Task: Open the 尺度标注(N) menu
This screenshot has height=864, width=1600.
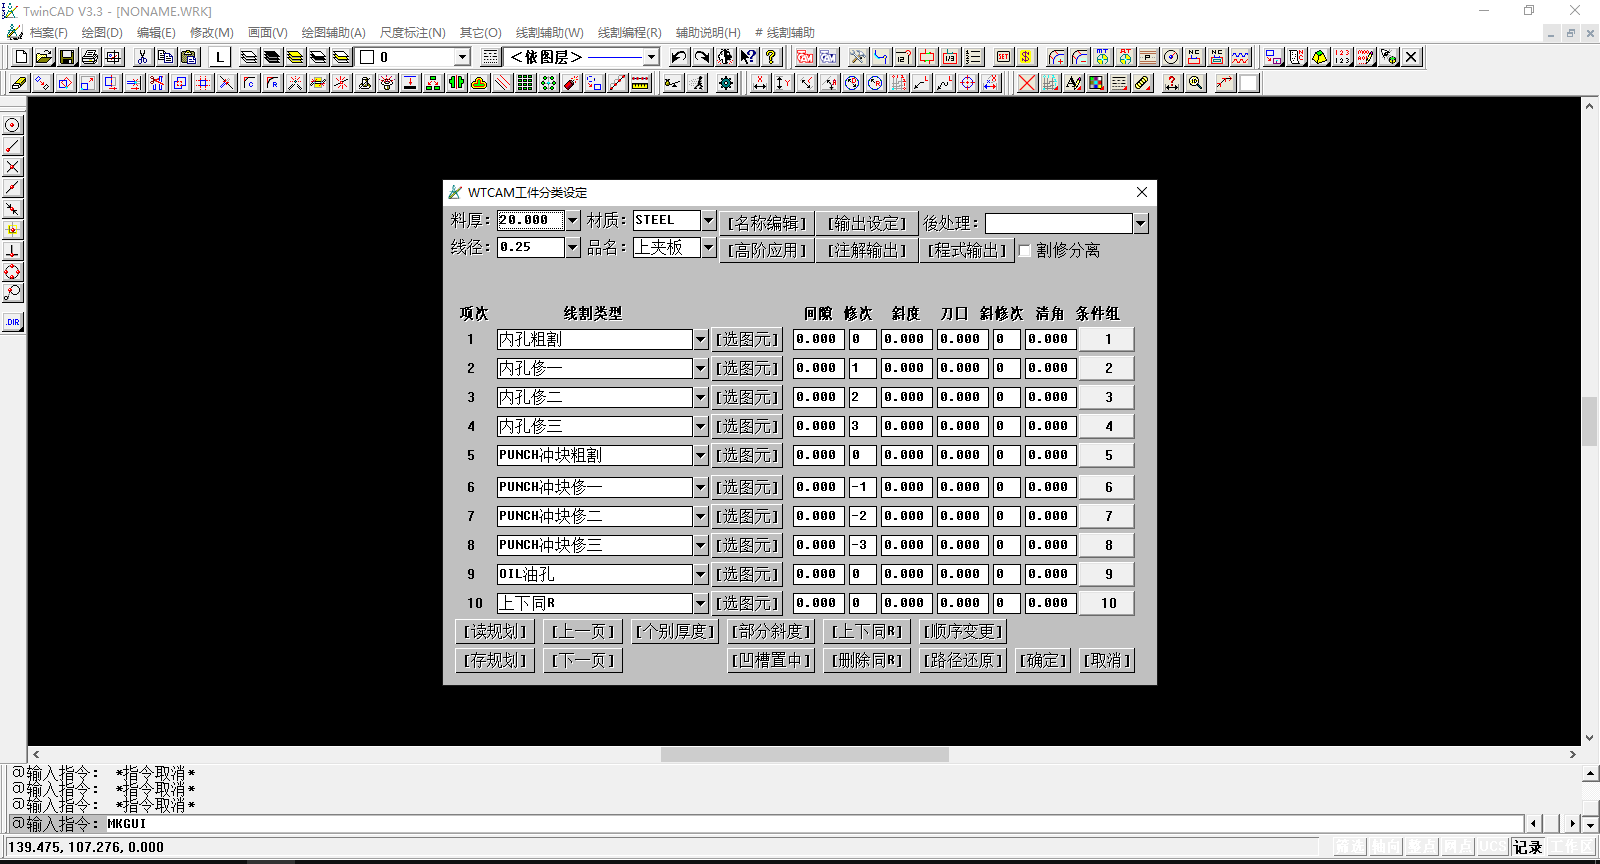Action: 413,33
